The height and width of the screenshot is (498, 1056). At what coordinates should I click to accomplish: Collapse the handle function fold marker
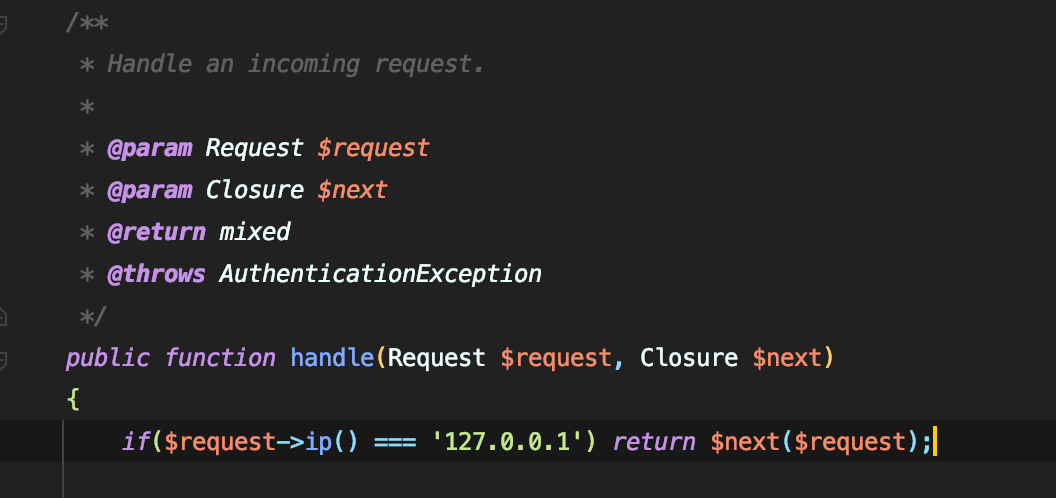click(x=3, y=357)
